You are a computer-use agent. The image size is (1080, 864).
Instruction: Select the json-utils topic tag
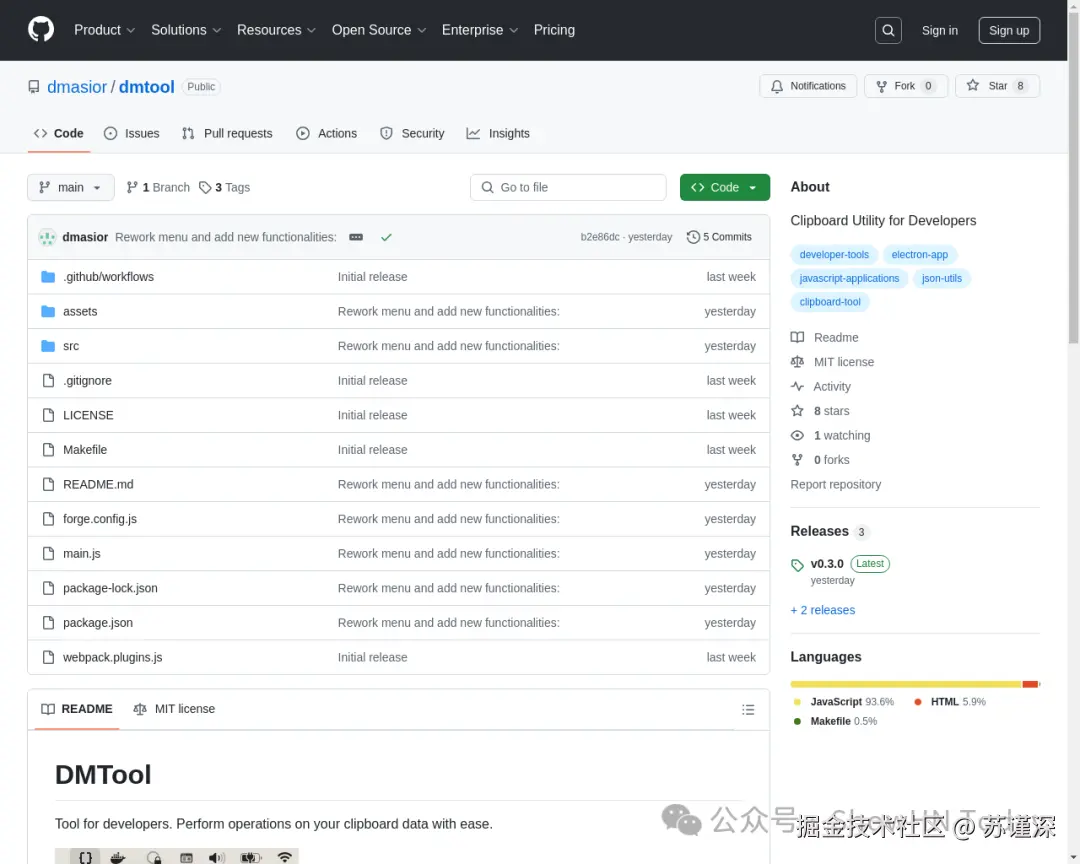[942, 278]
